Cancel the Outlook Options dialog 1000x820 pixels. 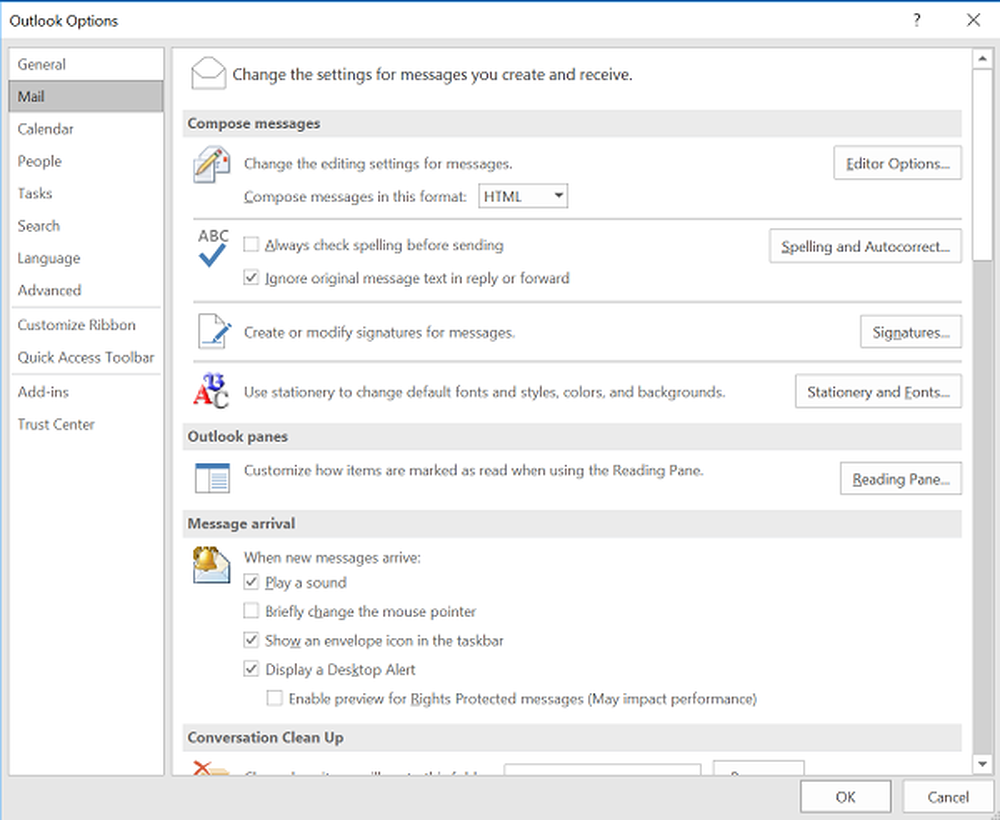[948, 797]
